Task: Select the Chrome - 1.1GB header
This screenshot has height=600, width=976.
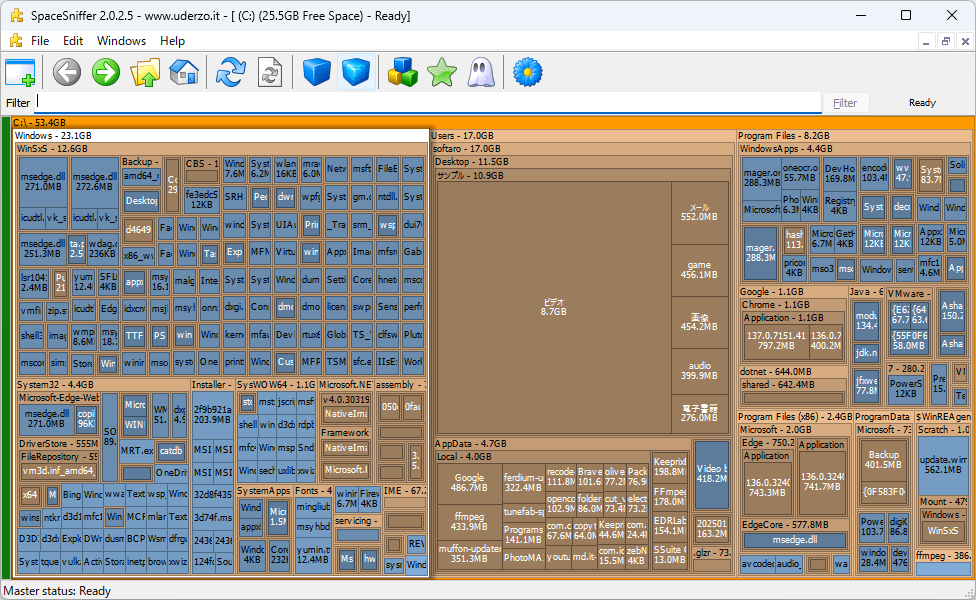Action: (794, 304)
